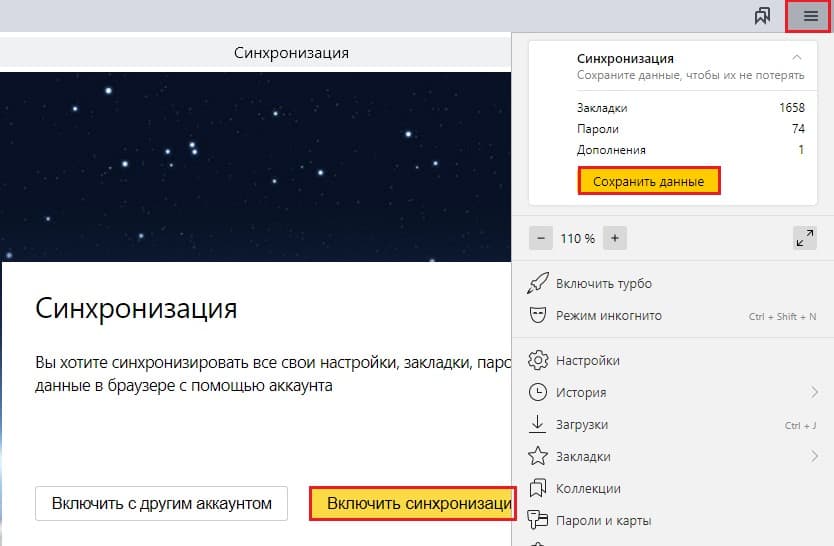Click the History clock icon
Screen dimensions: 834x546
pos(538,392)
